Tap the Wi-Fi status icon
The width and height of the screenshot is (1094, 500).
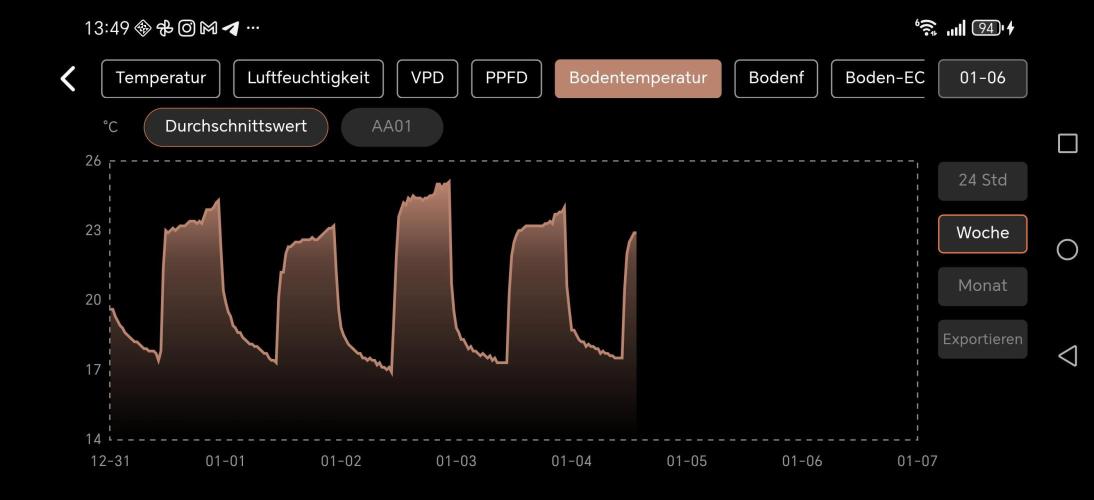tap(925, 28)
